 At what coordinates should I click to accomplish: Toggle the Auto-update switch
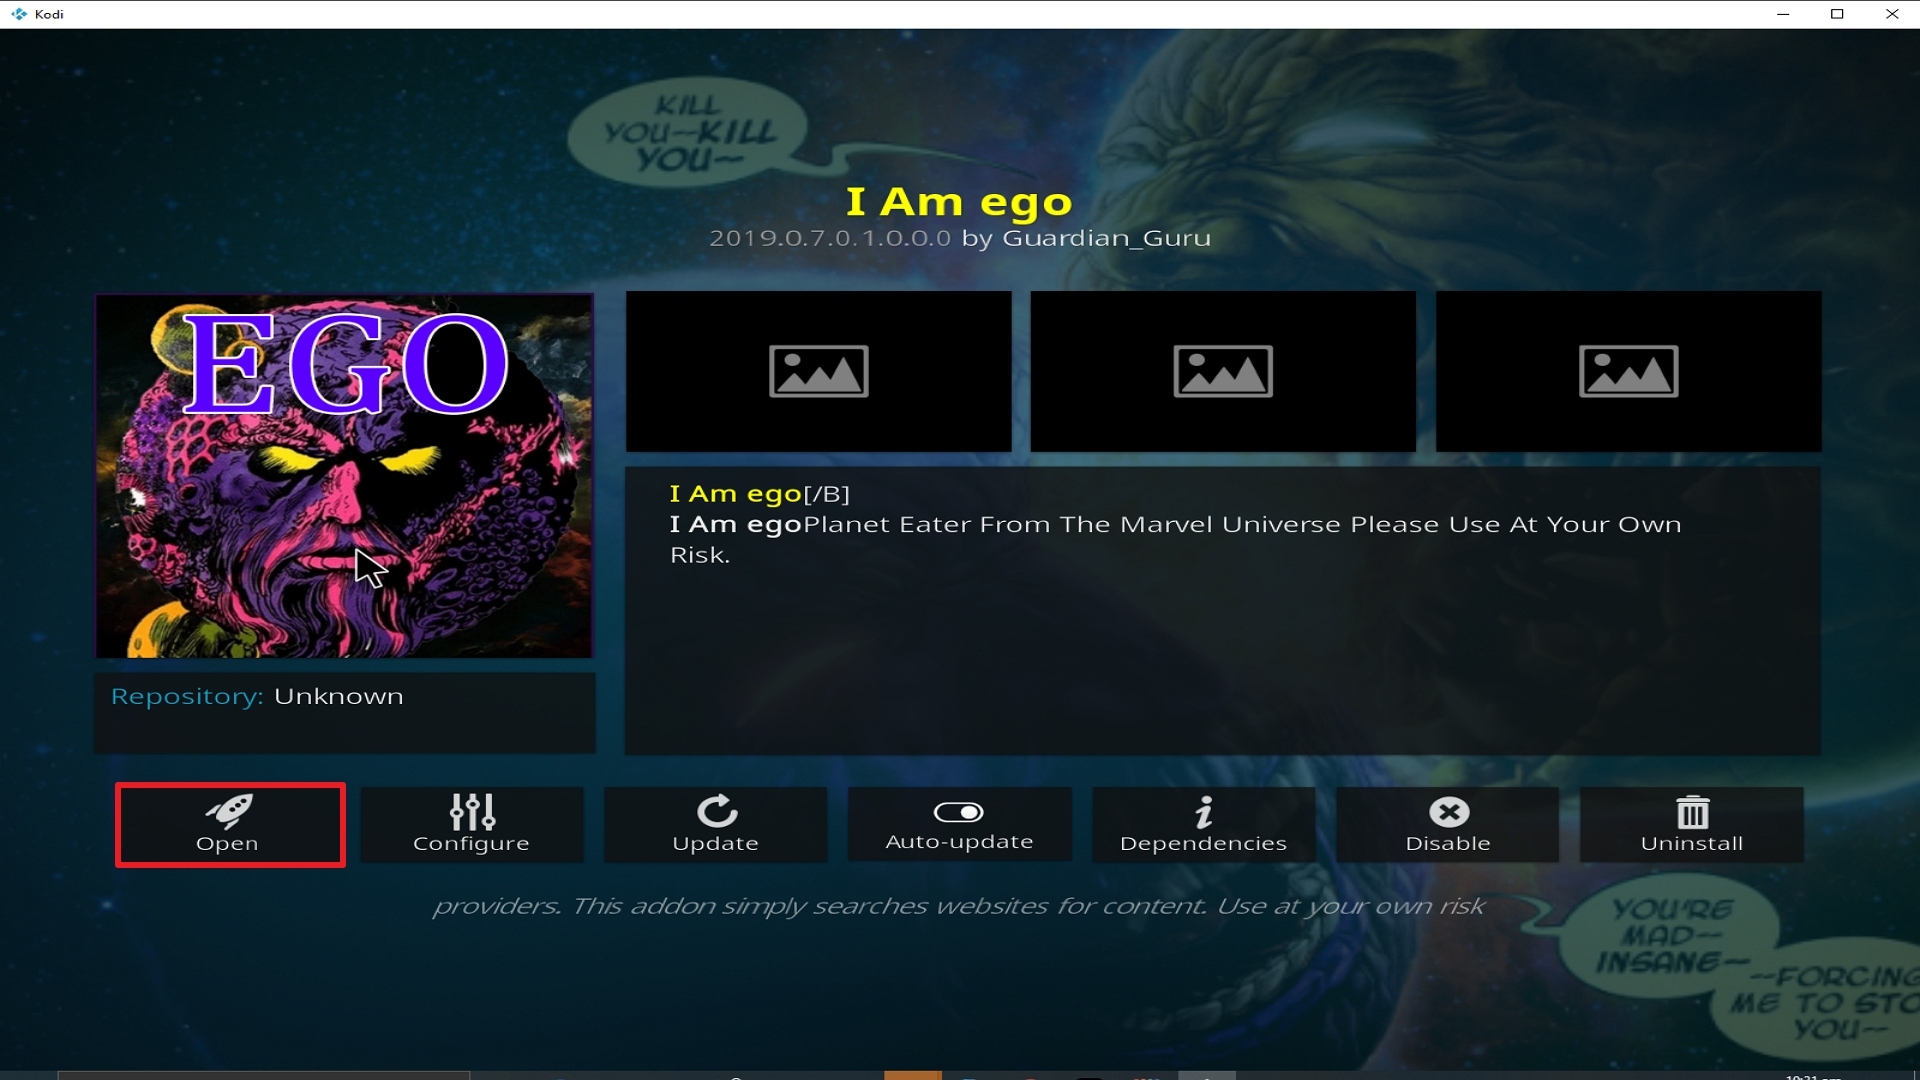[959, 812]
